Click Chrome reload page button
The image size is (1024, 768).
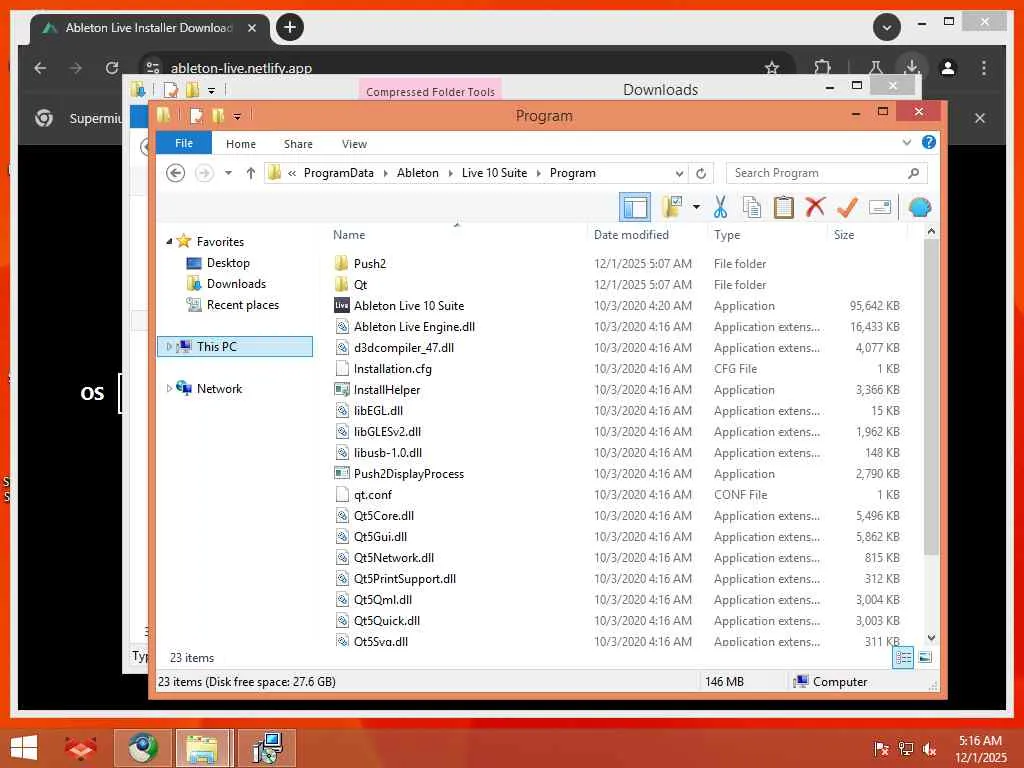[x=112, y=68]
